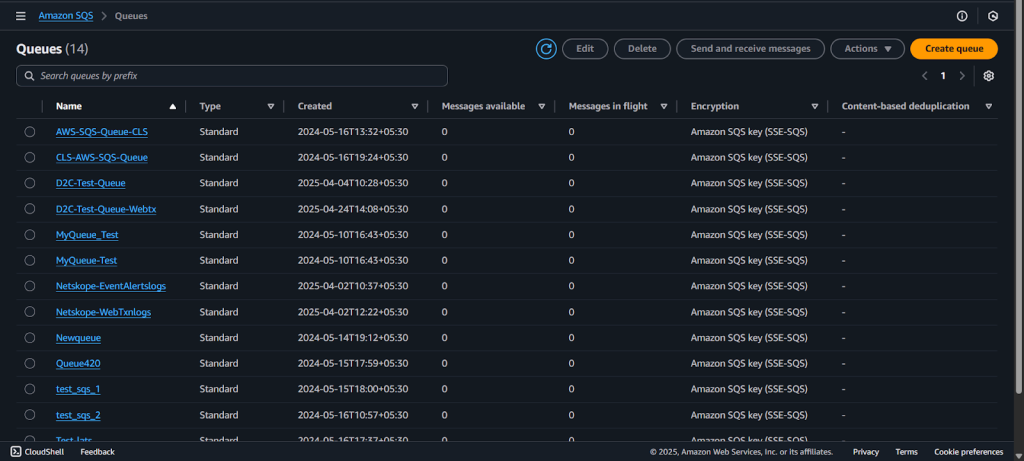Select MyQueue_Test radio button

coord(30,234)
